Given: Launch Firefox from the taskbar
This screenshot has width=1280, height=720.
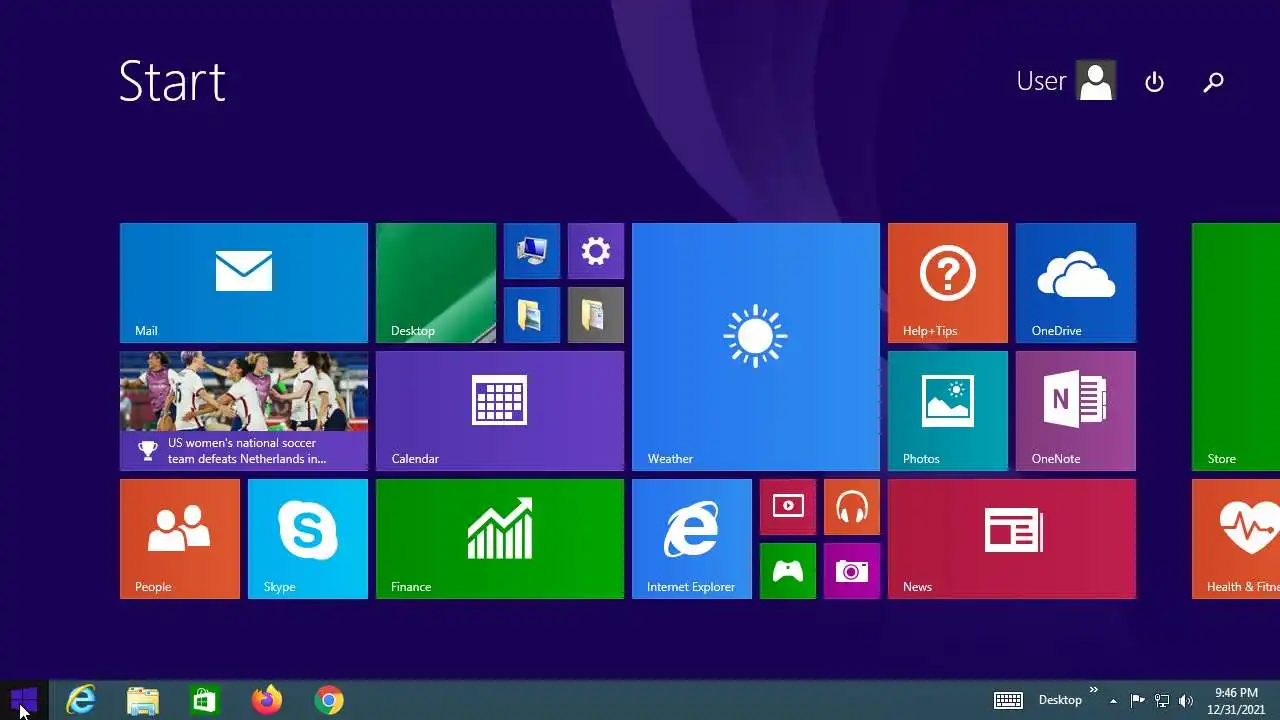Looking at the screenshot, I should click(266, 700).
